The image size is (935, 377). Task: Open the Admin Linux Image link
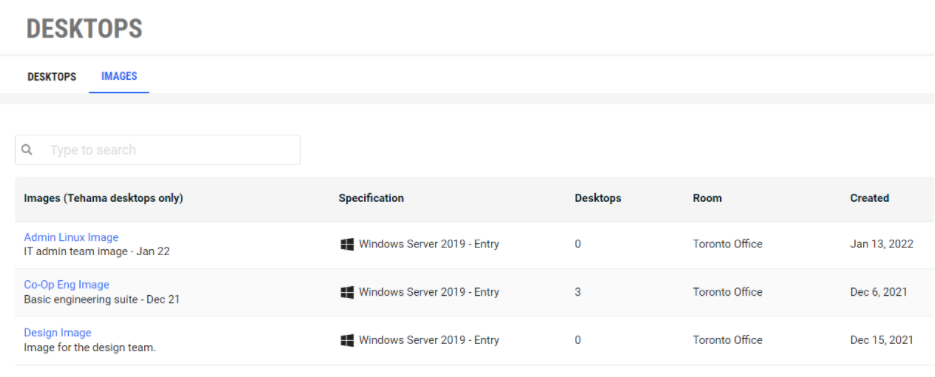tap(71, 237)
